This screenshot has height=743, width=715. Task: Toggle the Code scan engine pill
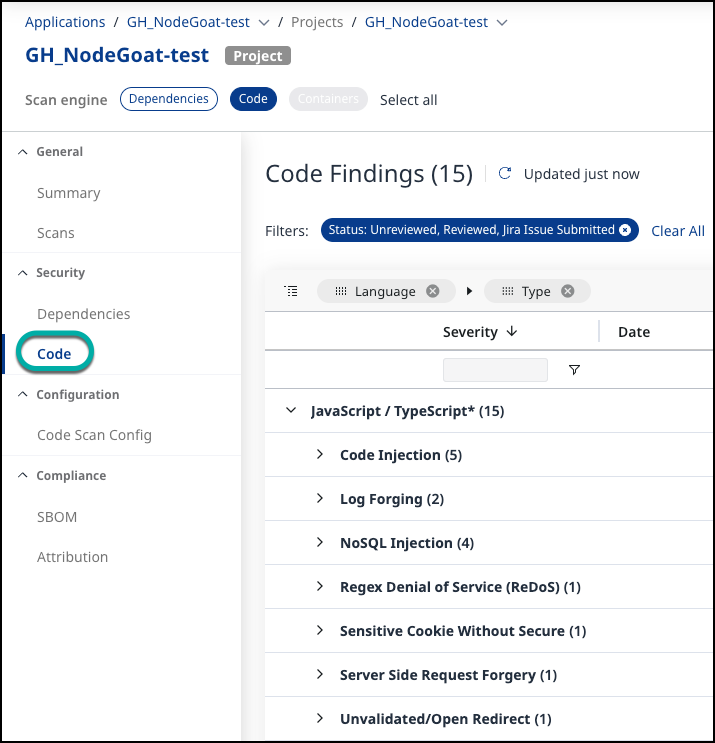tap(253, 99)
